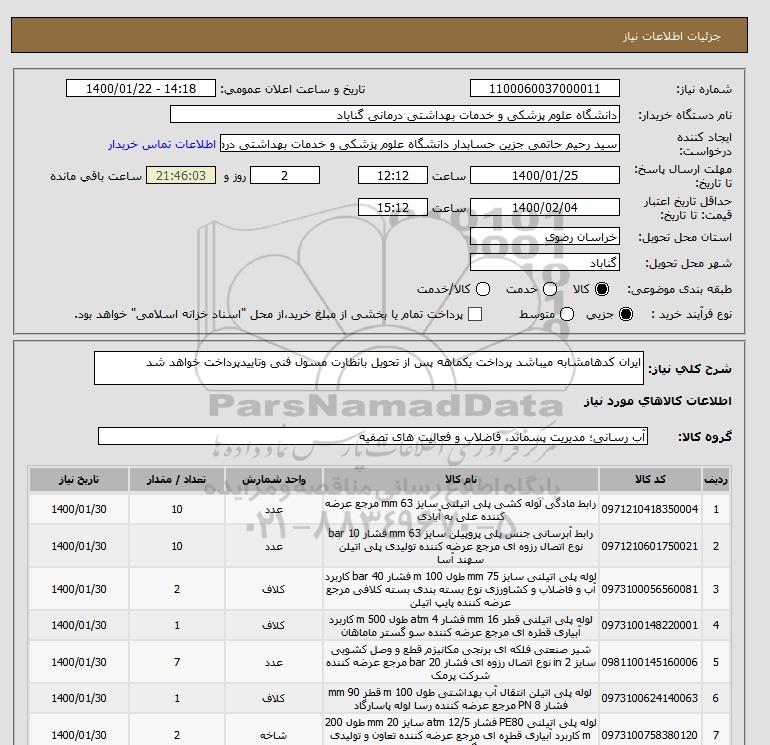Click item code 0973100056560081
The height and width of the screenshot is (745, 770).
click(x=650, y=589)
